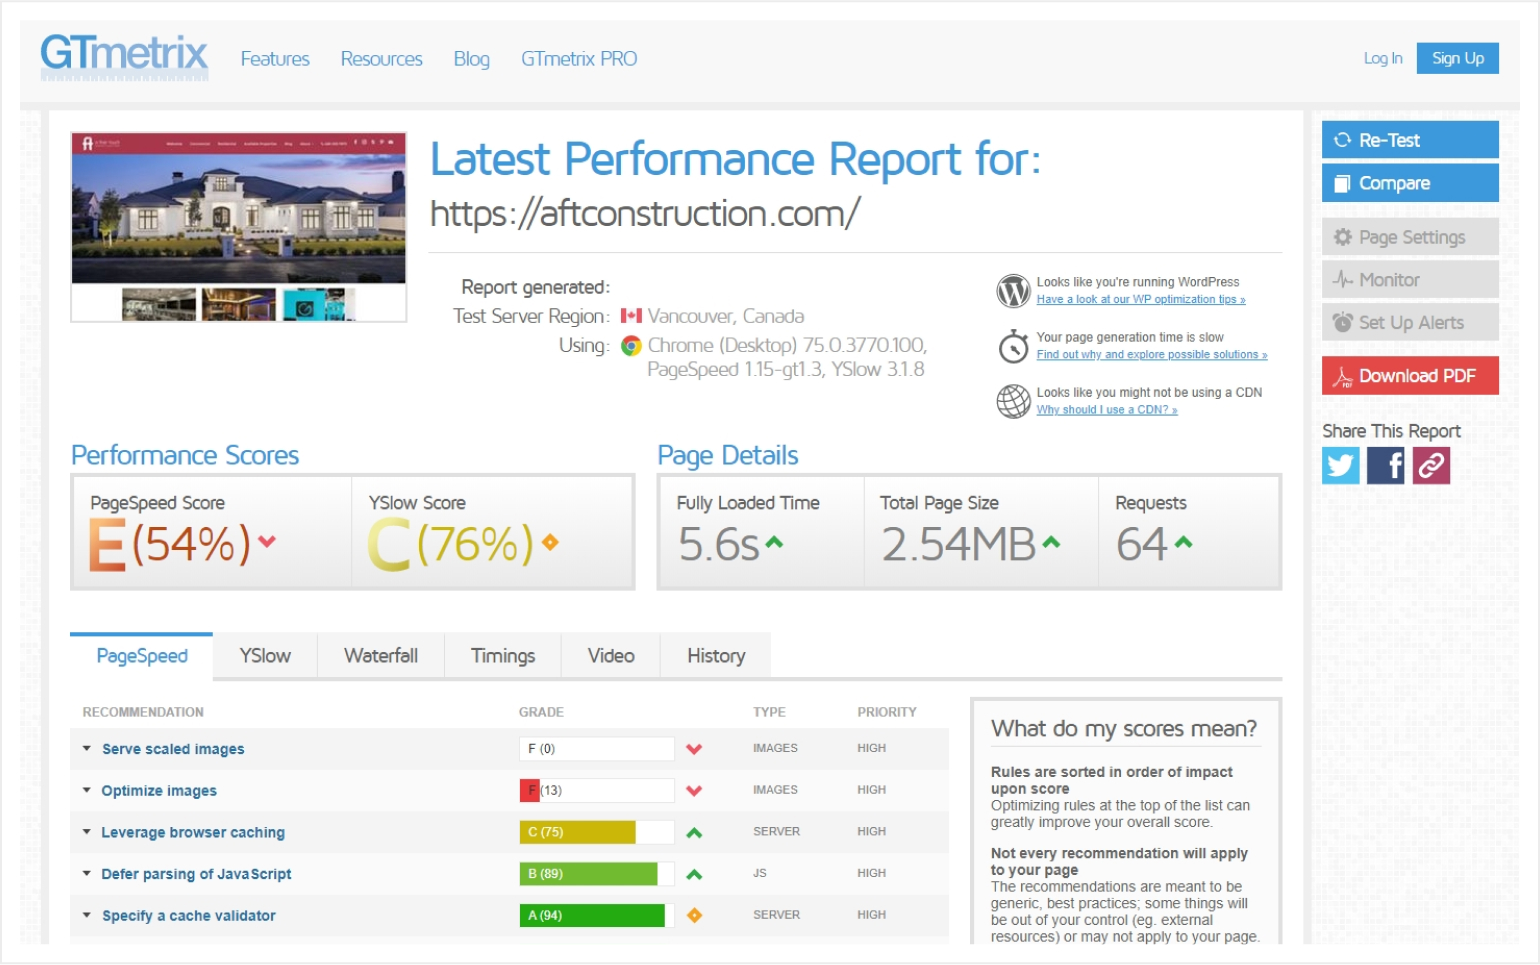Click the Chrome browser icon
Image resolution: width=1540 pixels, height=965 pixels.
tap(631, 346)
